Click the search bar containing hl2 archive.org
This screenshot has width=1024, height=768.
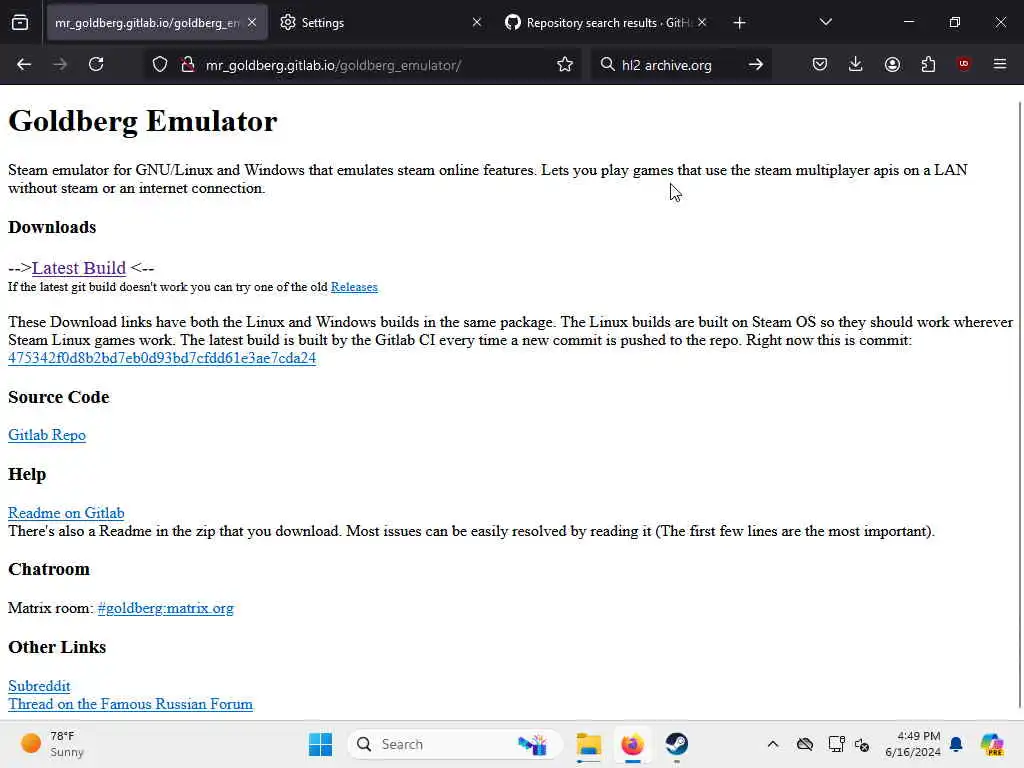tap(679, 65)
